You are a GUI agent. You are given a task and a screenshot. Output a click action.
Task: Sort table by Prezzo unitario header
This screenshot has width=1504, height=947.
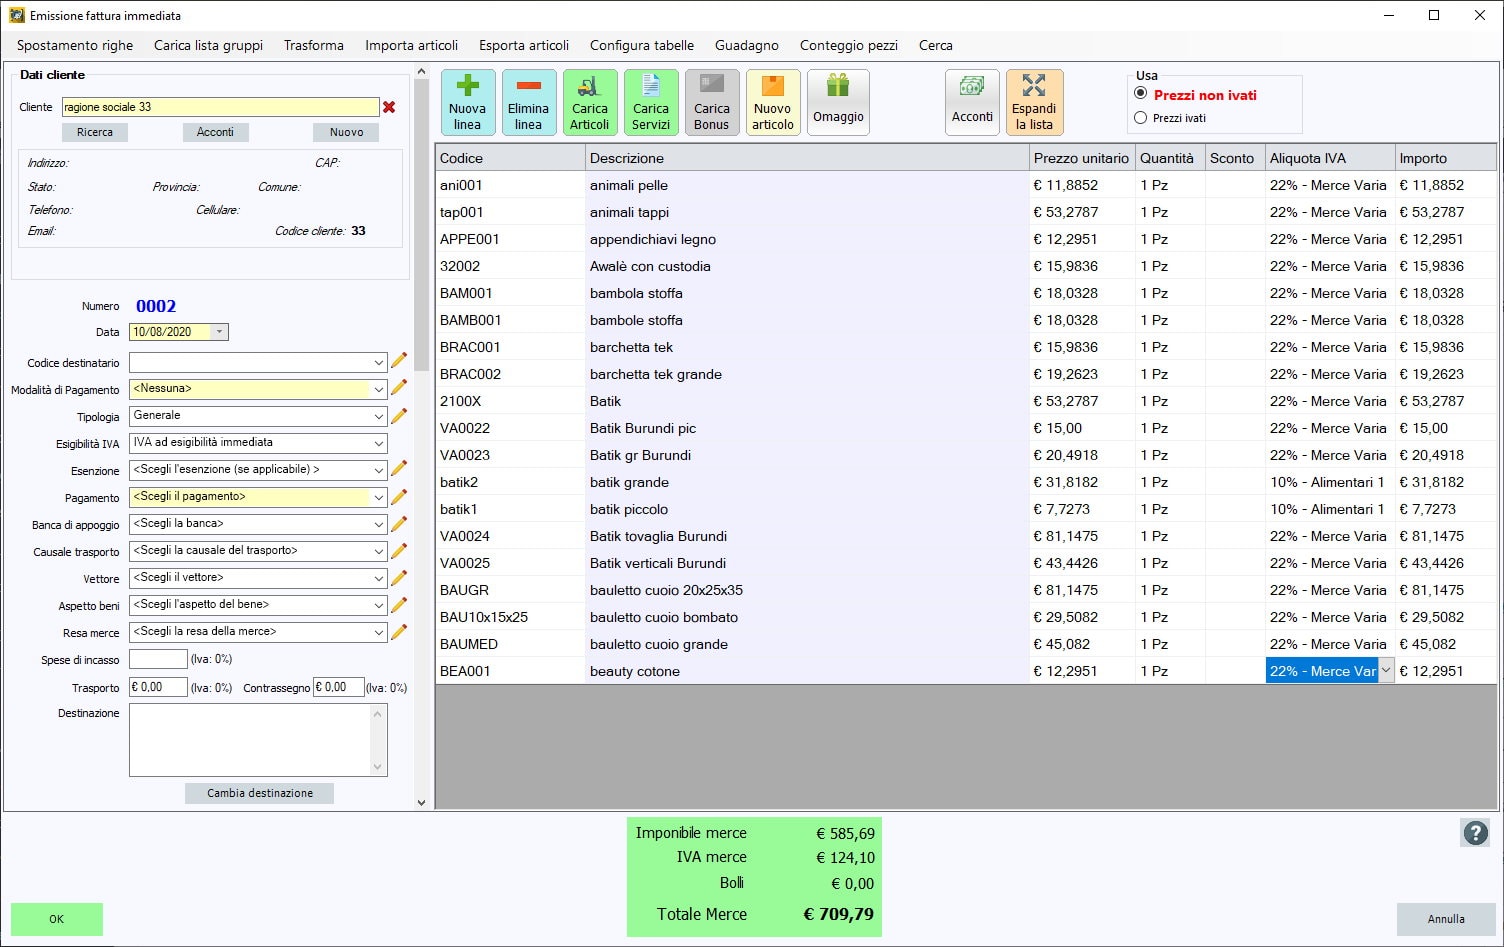pos(1081,158)
